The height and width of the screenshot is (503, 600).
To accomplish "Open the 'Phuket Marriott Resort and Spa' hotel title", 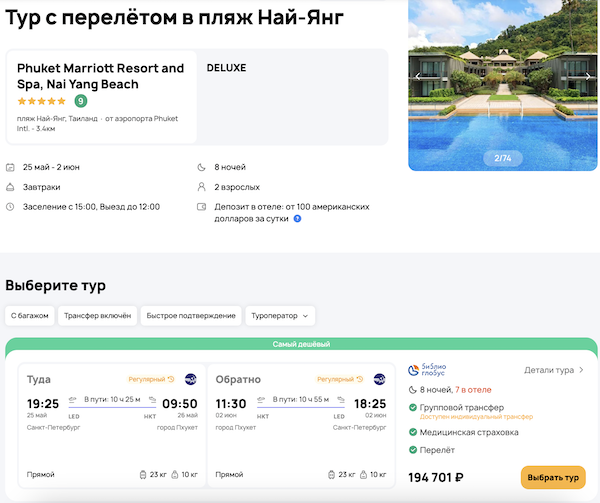I will tap(101, 76).
